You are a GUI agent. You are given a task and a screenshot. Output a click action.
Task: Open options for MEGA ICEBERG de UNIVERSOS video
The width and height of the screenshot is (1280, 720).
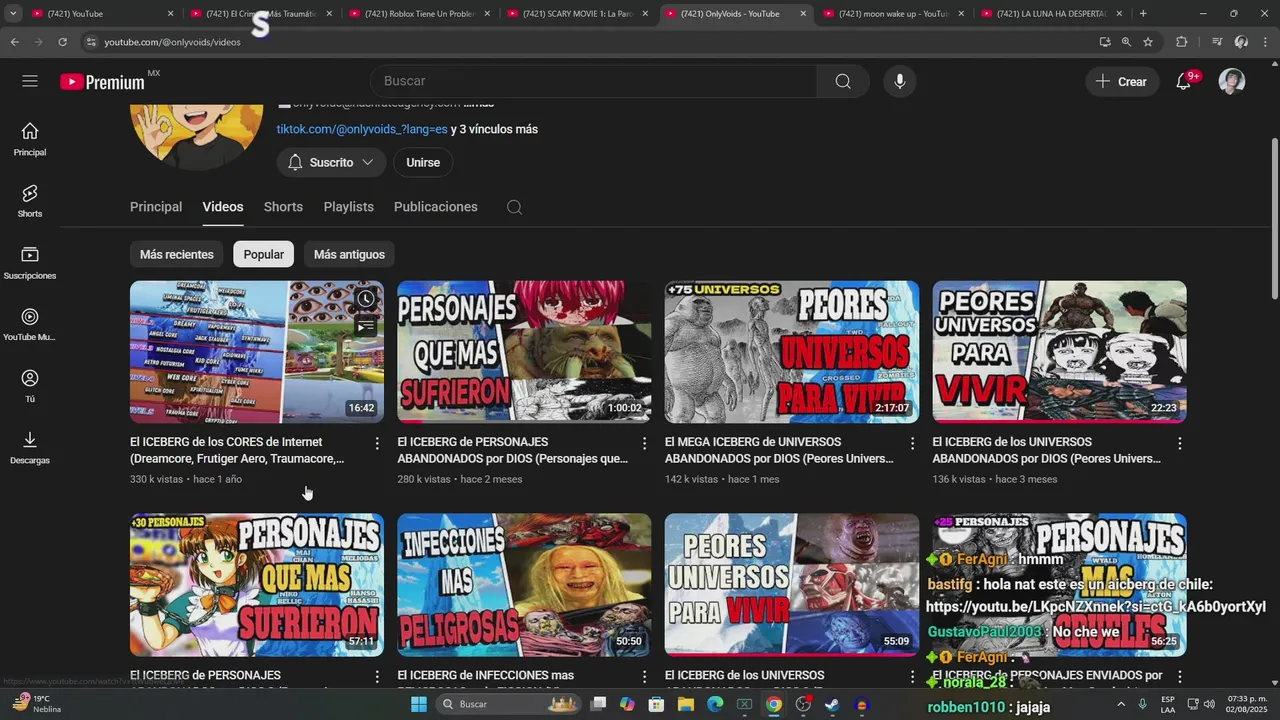pos(912,443)
